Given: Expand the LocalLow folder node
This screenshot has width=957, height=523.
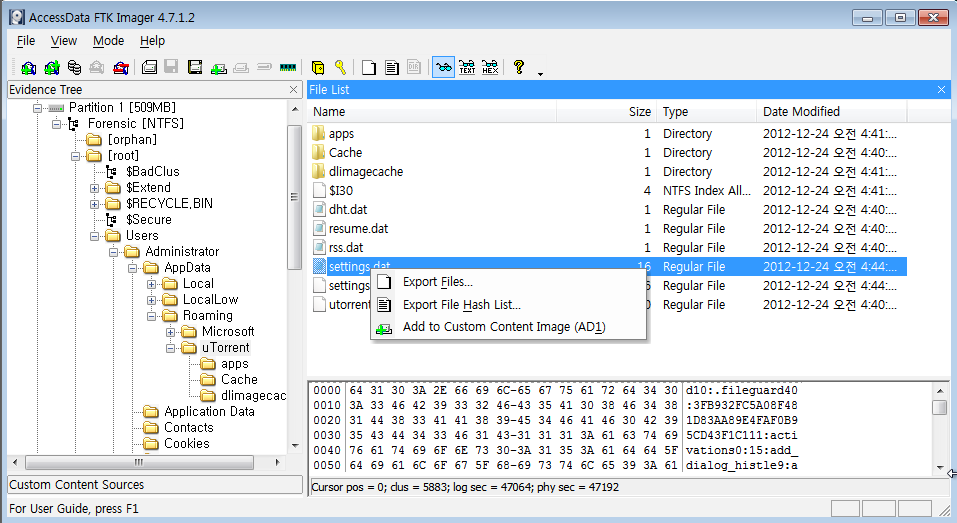Looking at the screenshot, I should [x=151, y=300].
